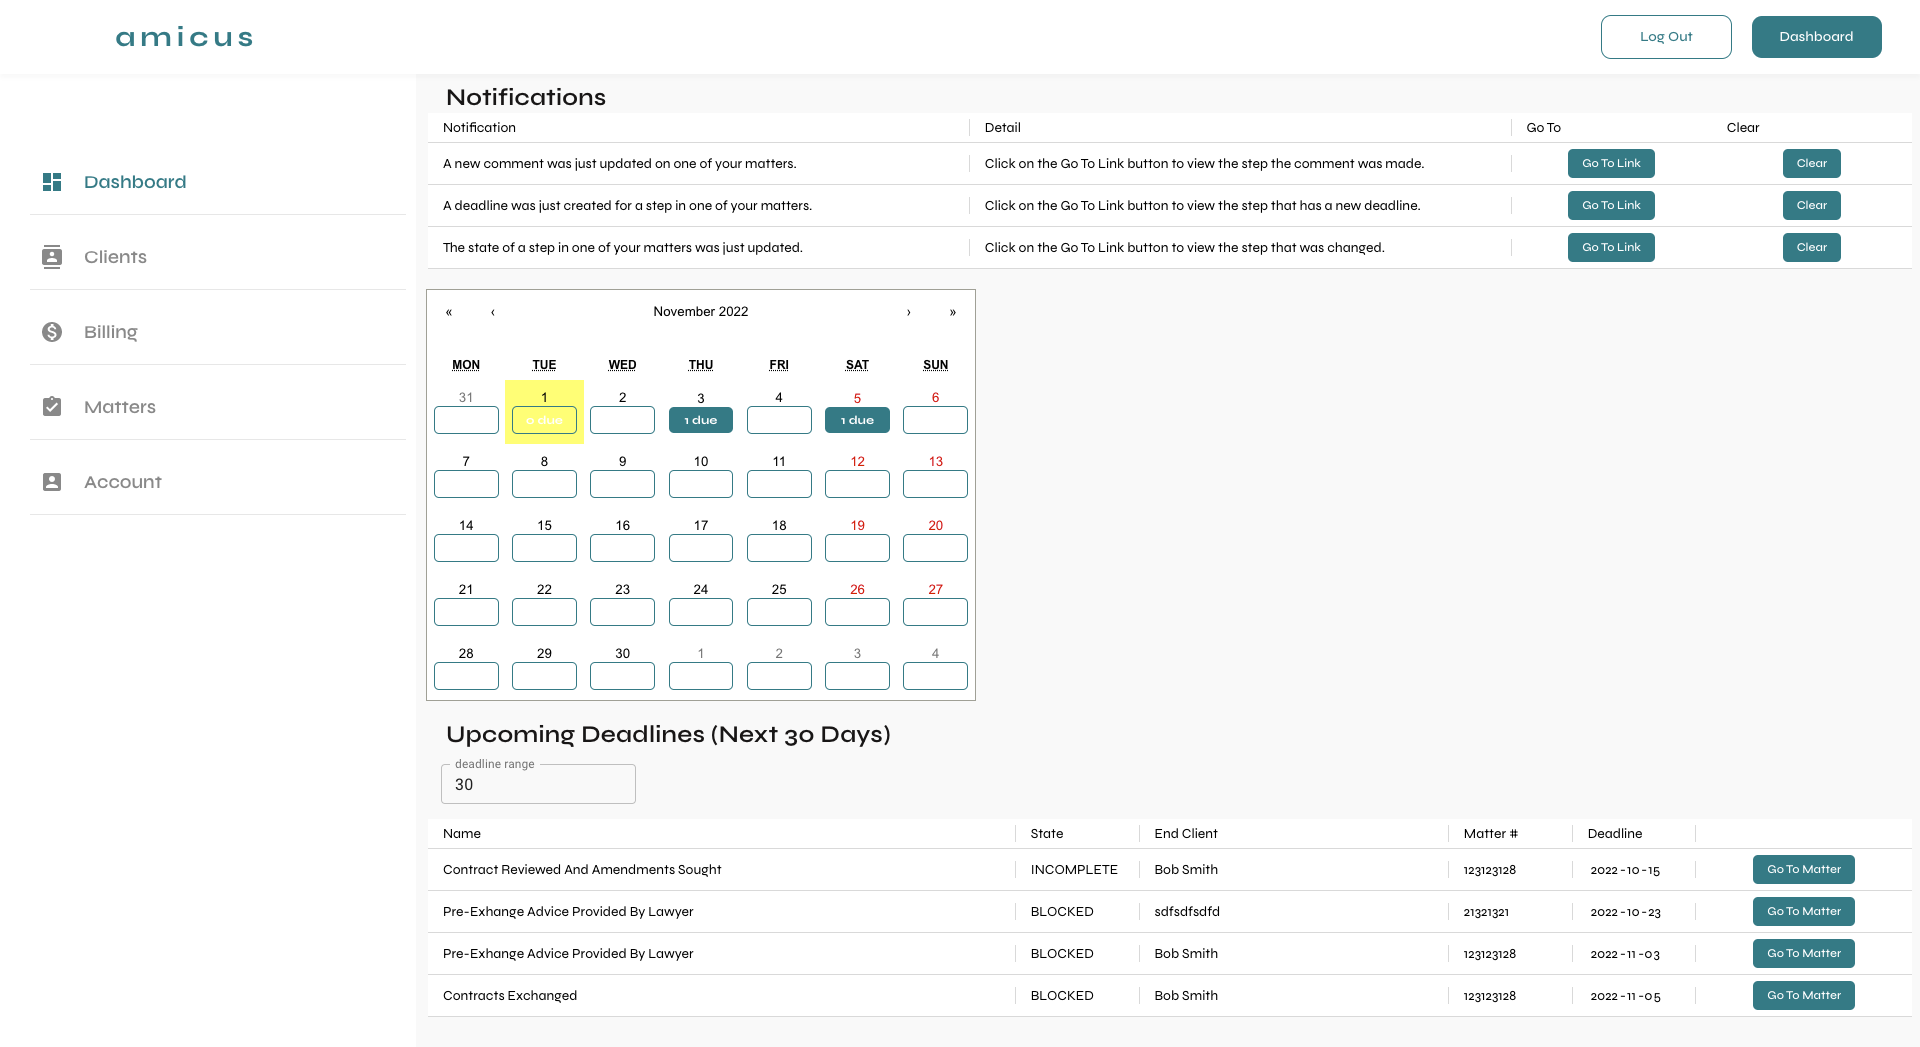Click the Clients icon in the sidebar

52,256
